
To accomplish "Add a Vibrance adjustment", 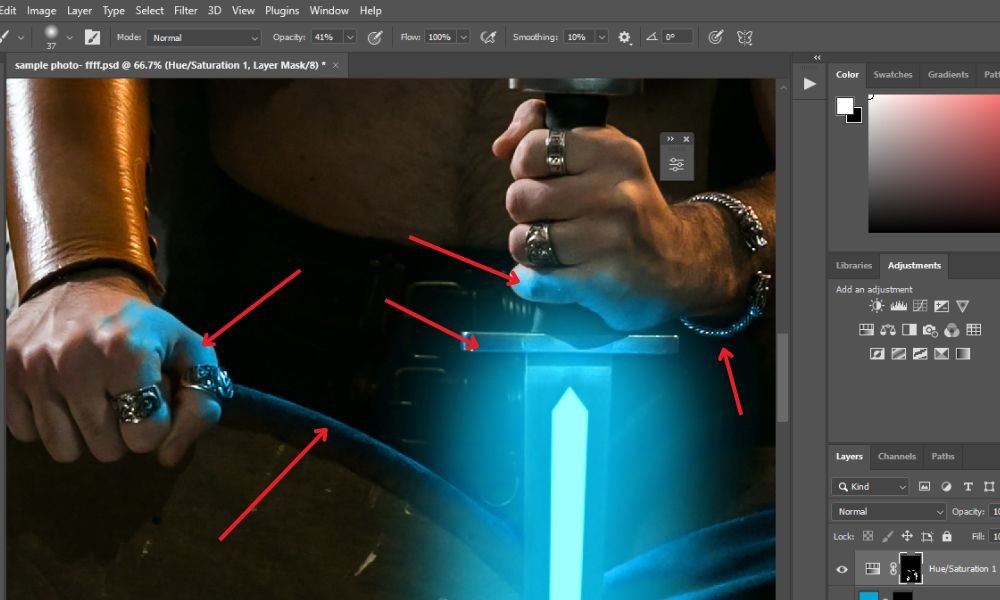I will (962, 306).
